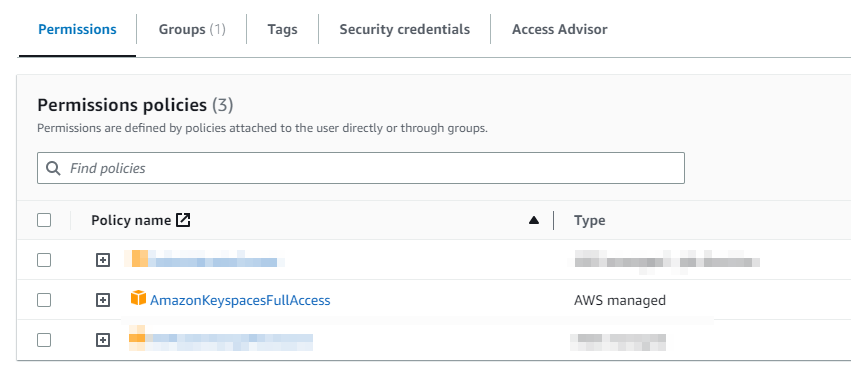Click the Type column header
The height and width of the screenshot is (380, 851).
pyautogui.click(x=589, y=220)
